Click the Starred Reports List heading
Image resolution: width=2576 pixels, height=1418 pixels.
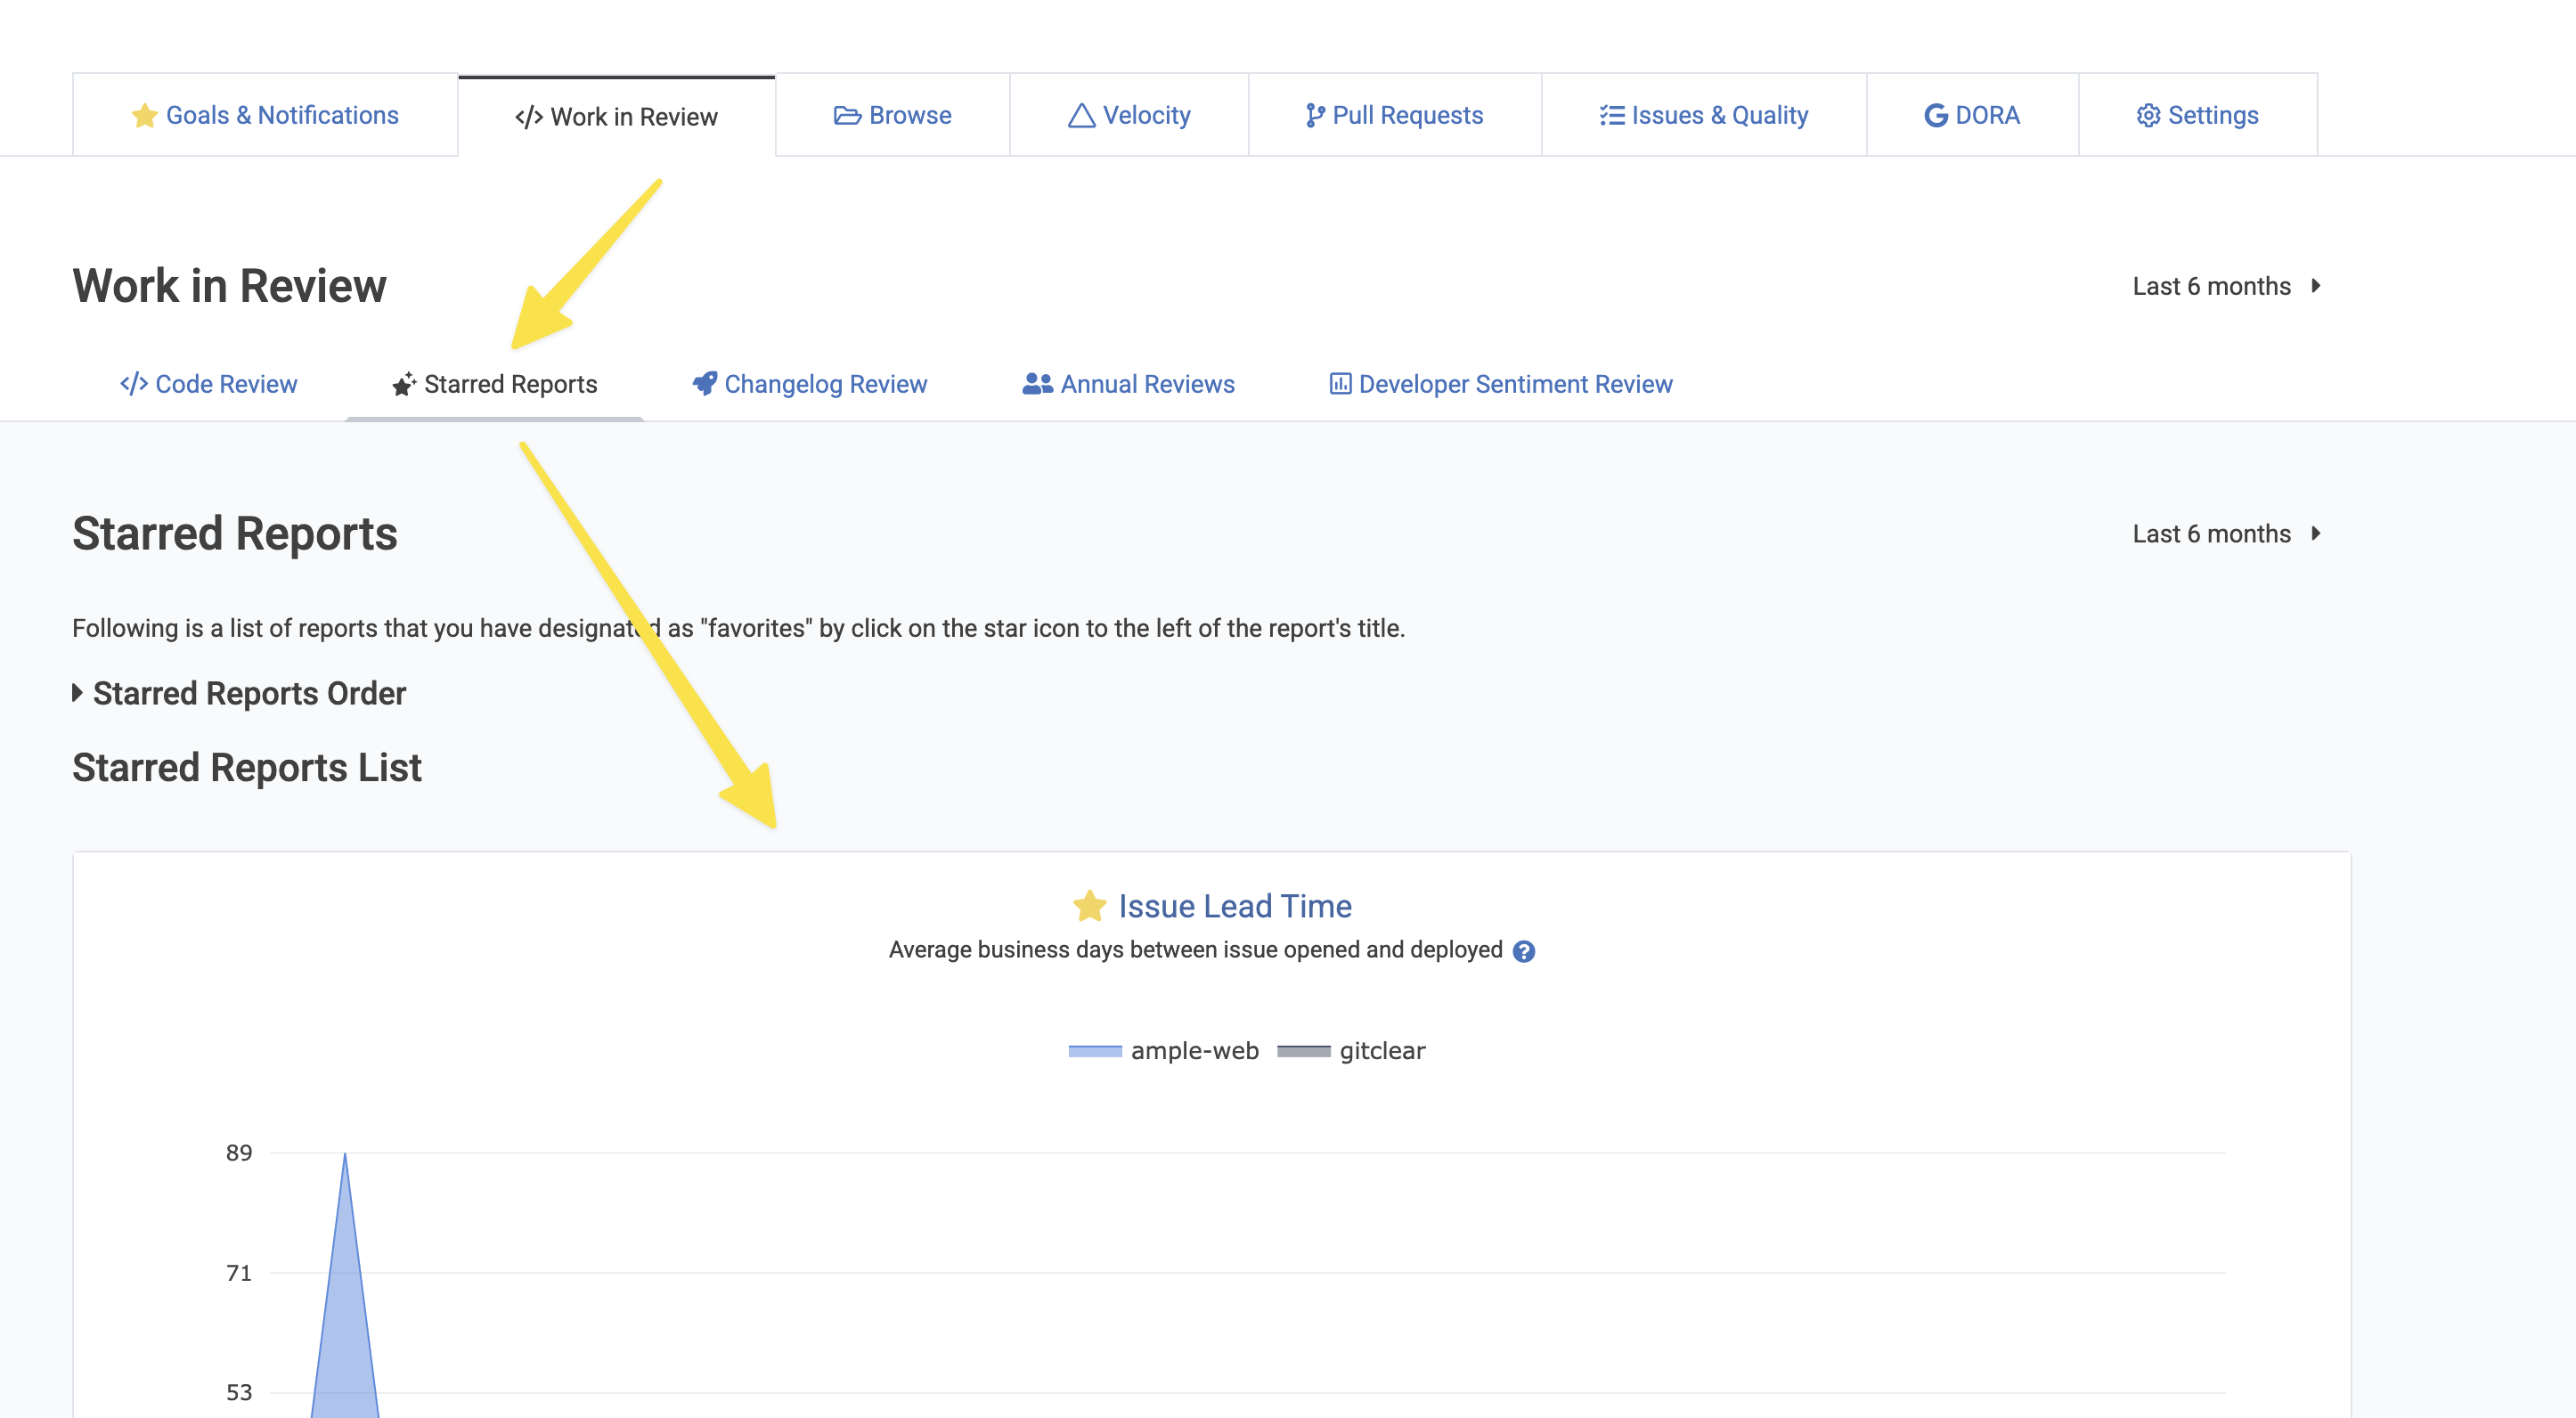click(x=247, y=768)
